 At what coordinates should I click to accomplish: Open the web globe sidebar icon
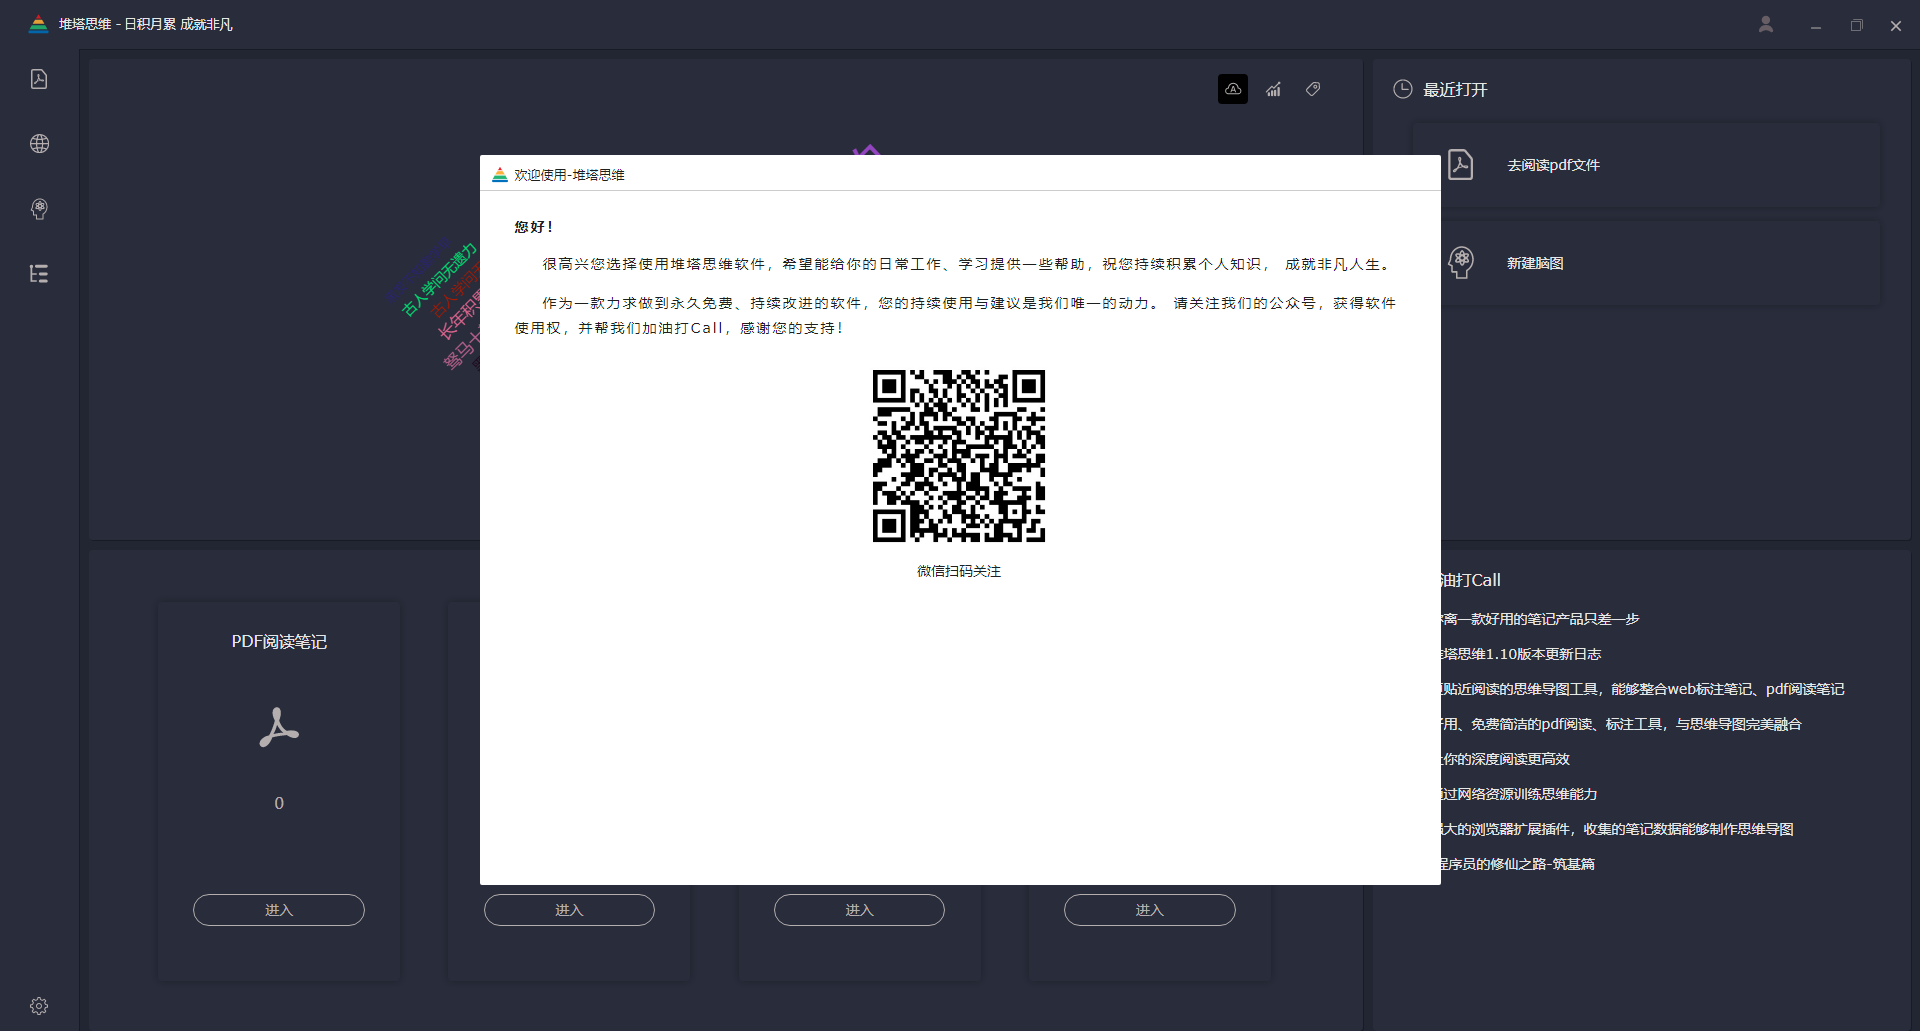(x=39, y=144)
